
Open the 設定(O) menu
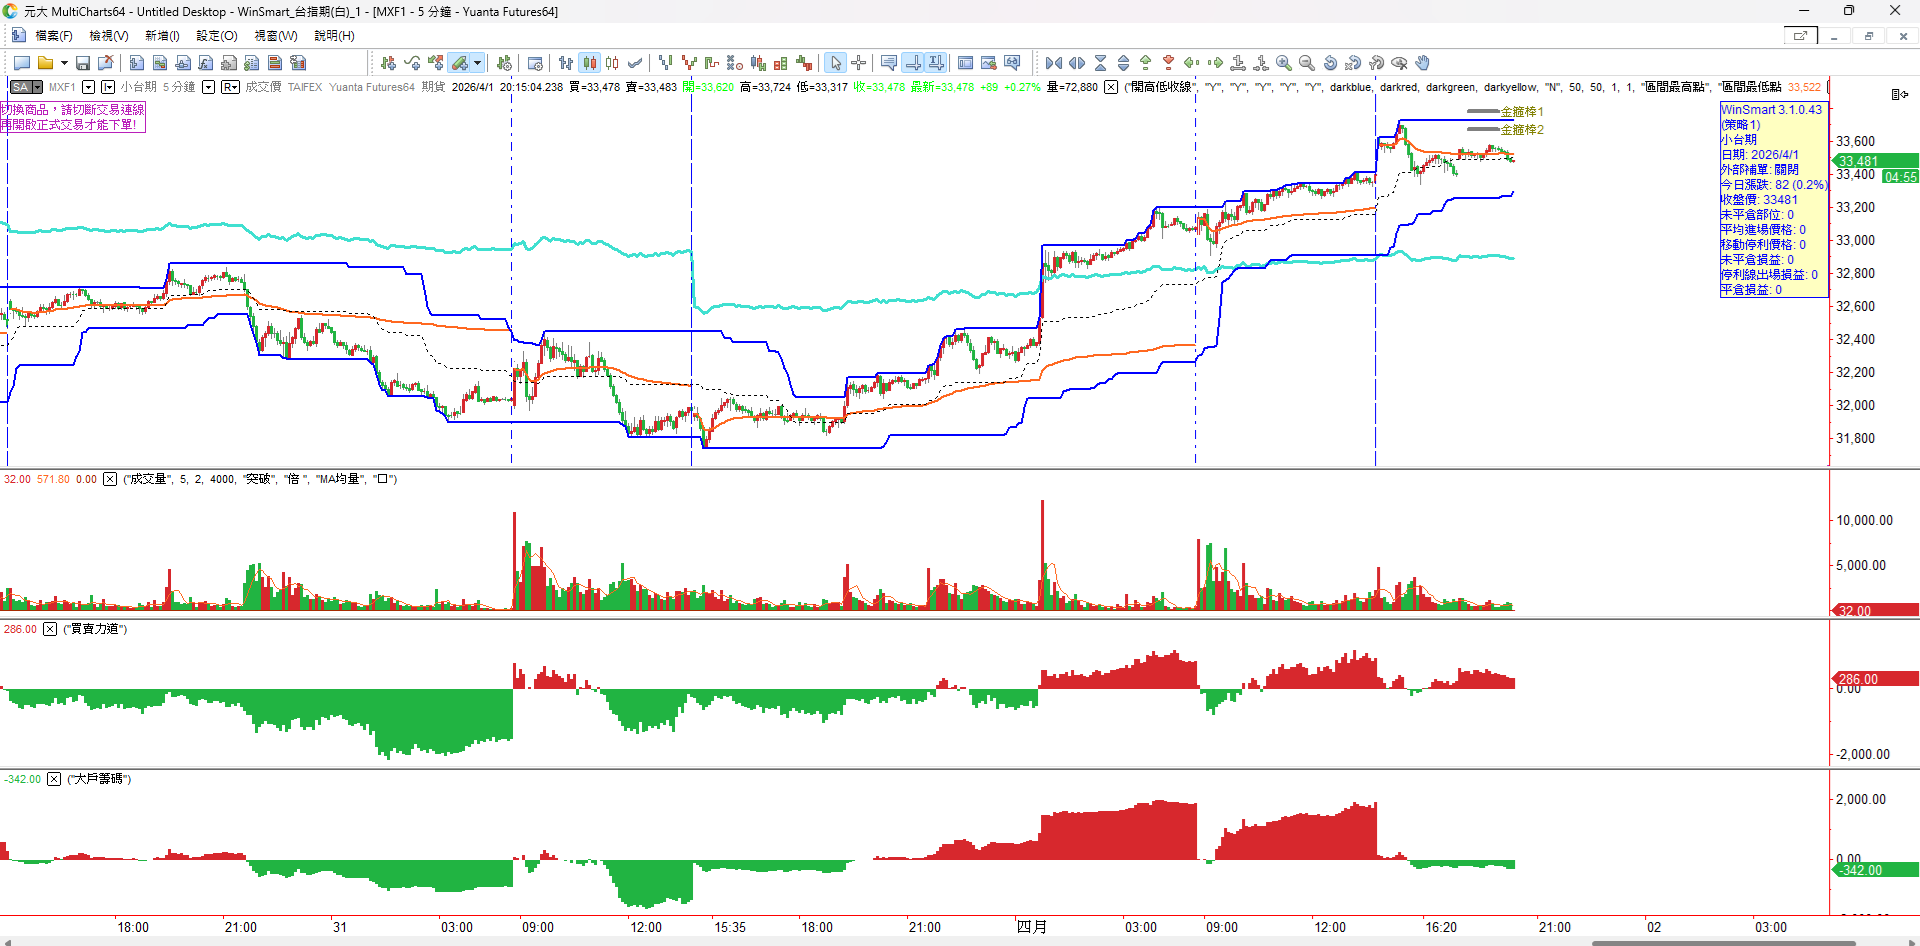tap(217, 36)
